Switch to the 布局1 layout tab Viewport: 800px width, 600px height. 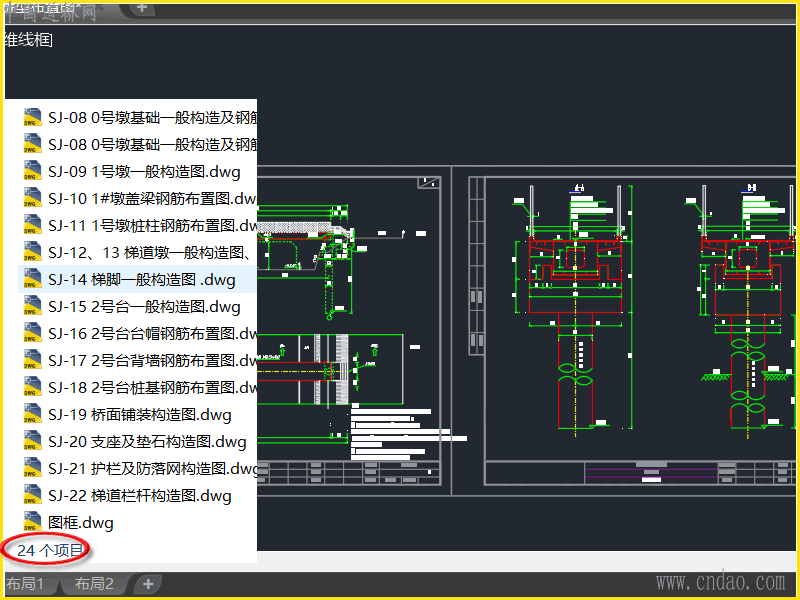click(28, 584)
